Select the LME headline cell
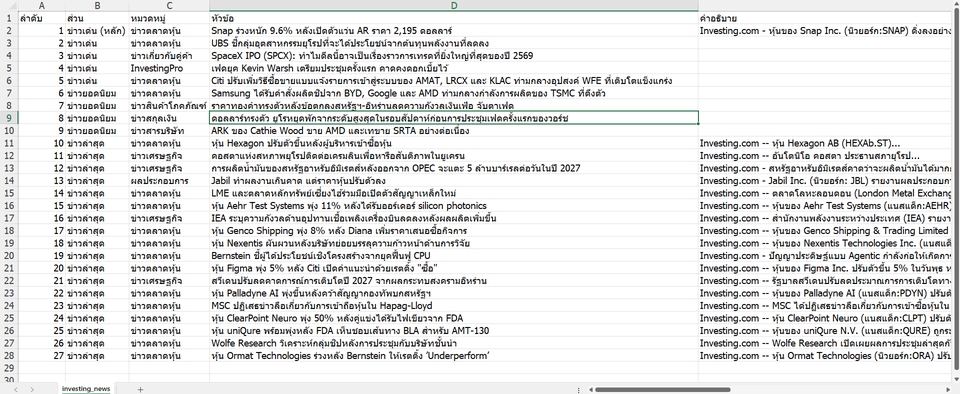Screen dimensions: 960x394 [454, 193]
